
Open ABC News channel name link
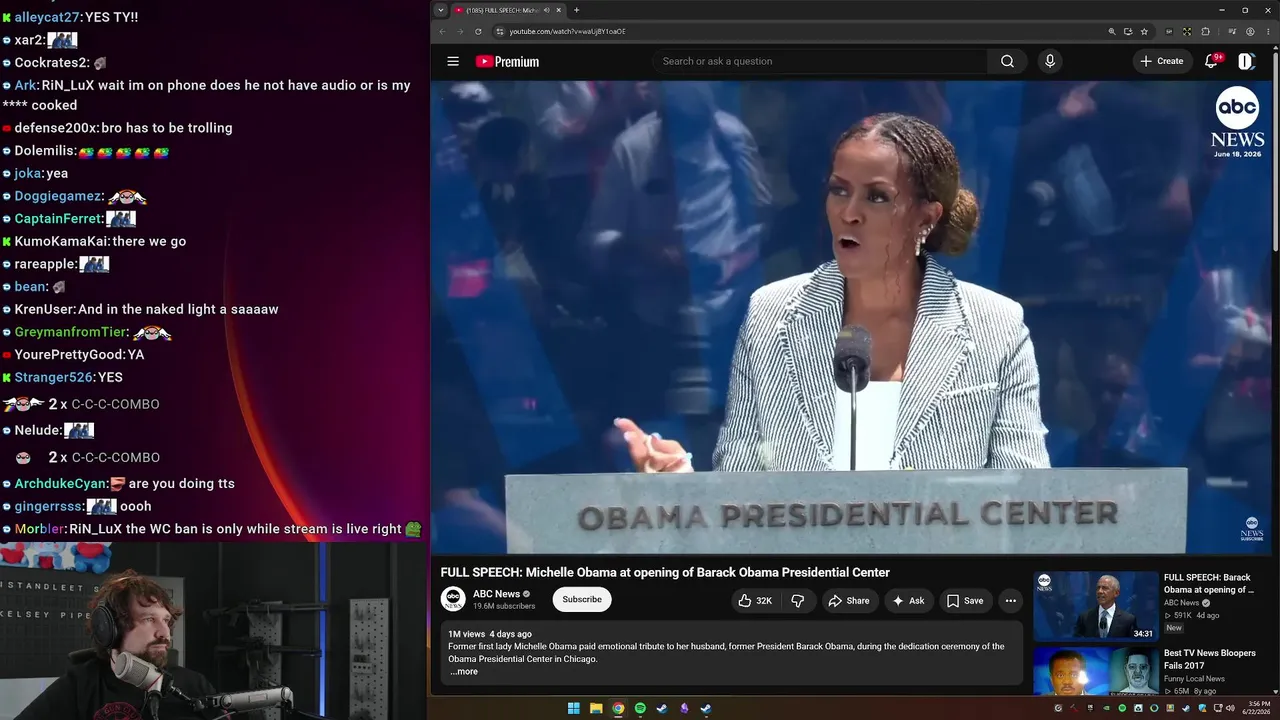(496, 594)
